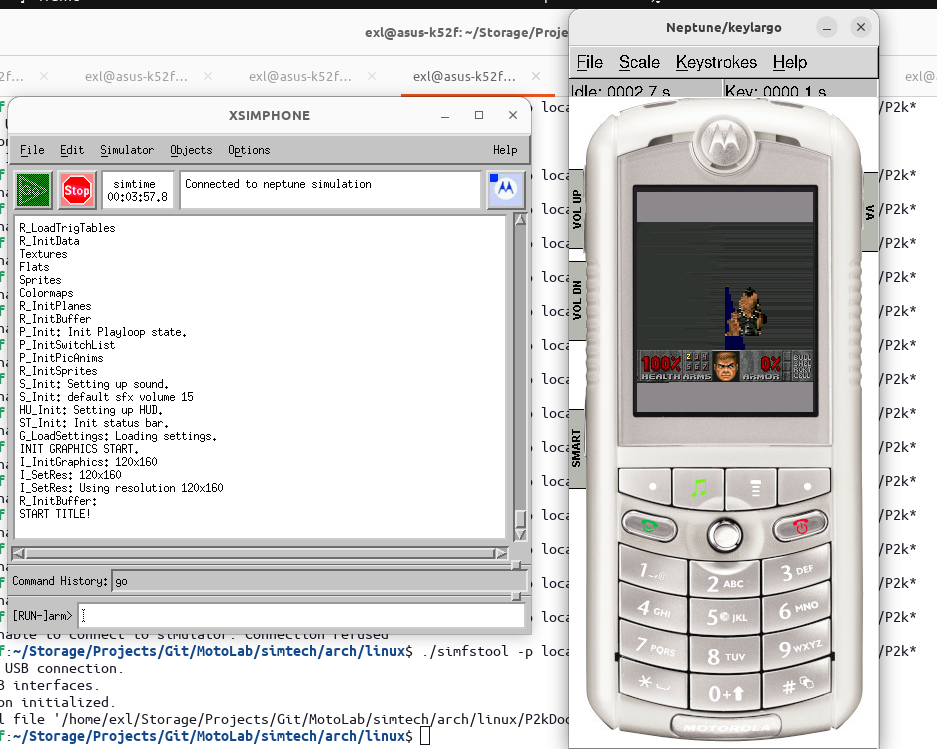Screen dimensions: 937x749
Task: Click right arrow of XSIMPHONE horizontal scrollbar
Action: [501, 554]
